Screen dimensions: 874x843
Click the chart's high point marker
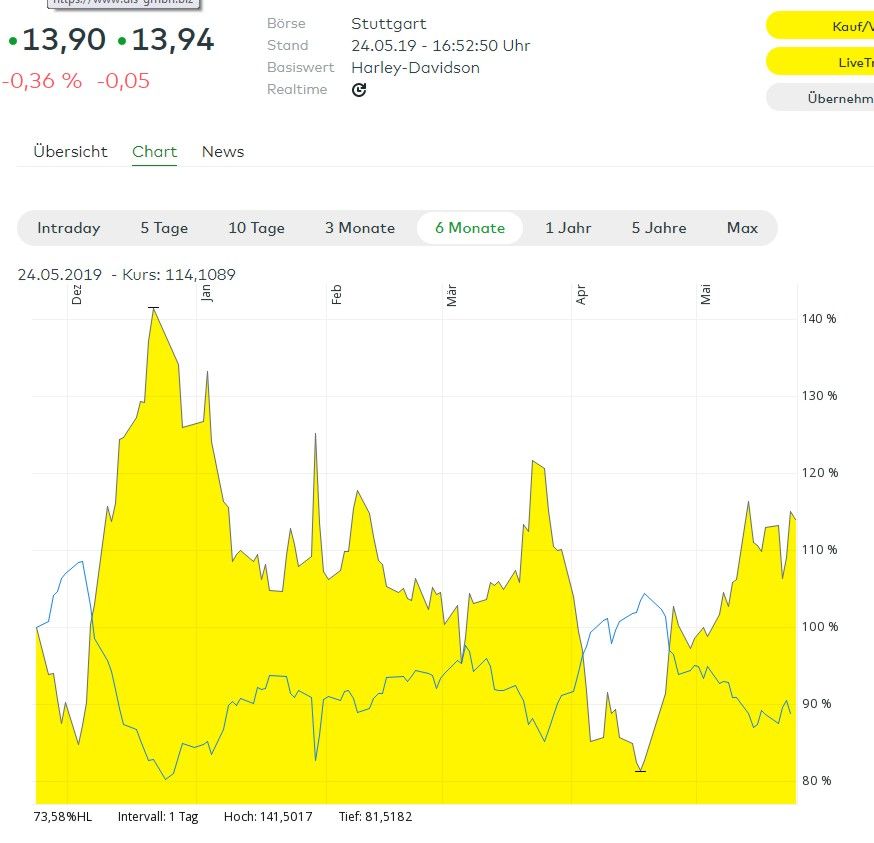(x=153, y=308)
